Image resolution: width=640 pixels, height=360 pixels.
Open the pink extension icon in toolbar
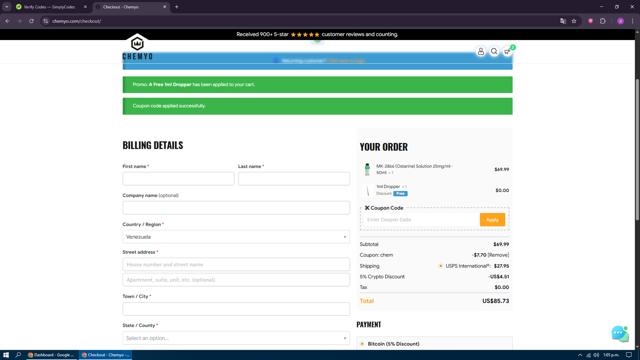click(590, 21)
